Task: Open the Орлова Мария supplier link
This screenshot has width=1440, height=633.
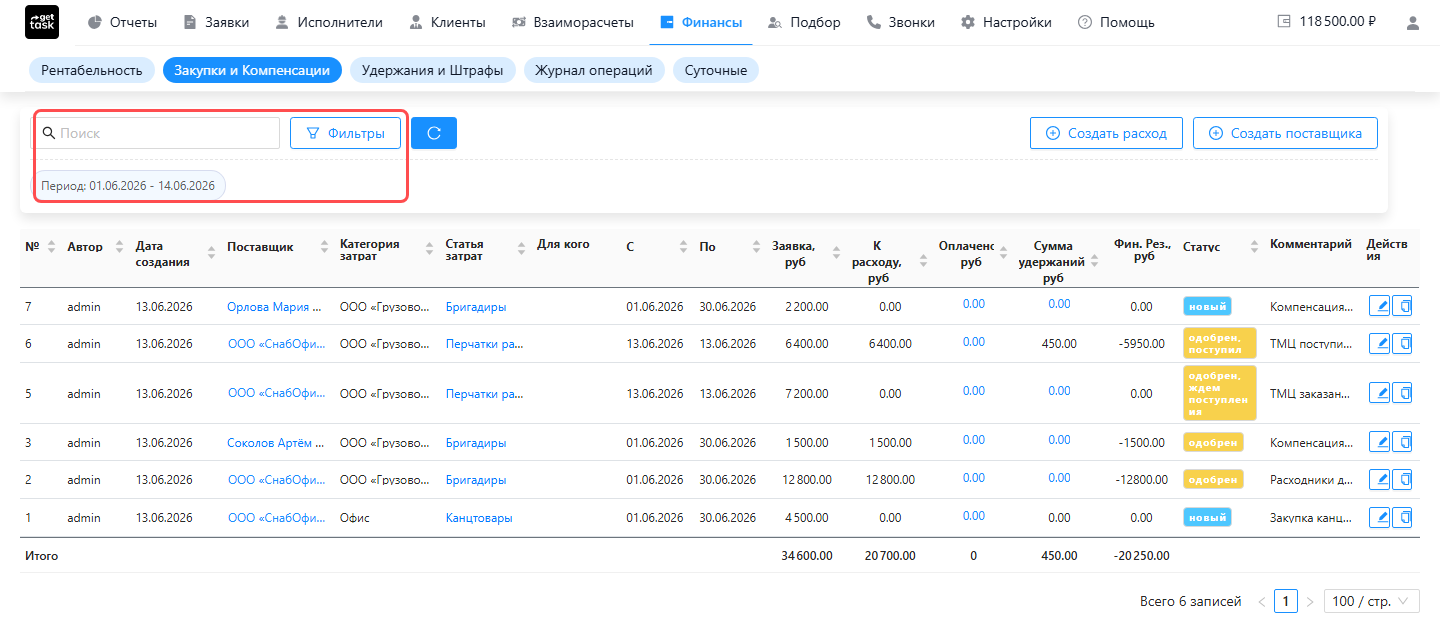Action: [x=275, y=307]
